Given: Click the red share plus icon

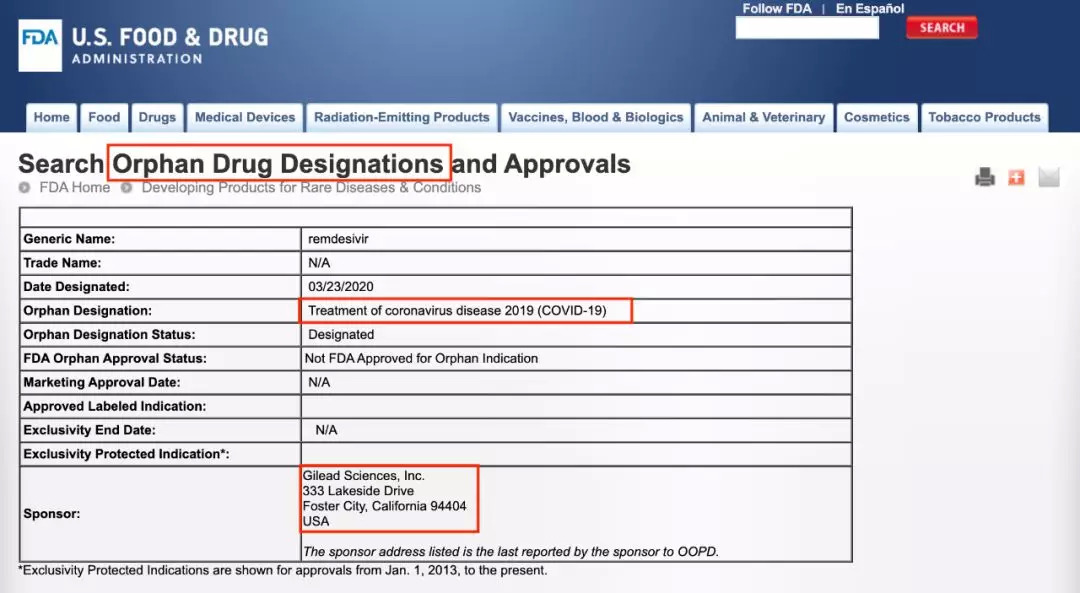Looking at the screenshot, I should coord(1016,178).
